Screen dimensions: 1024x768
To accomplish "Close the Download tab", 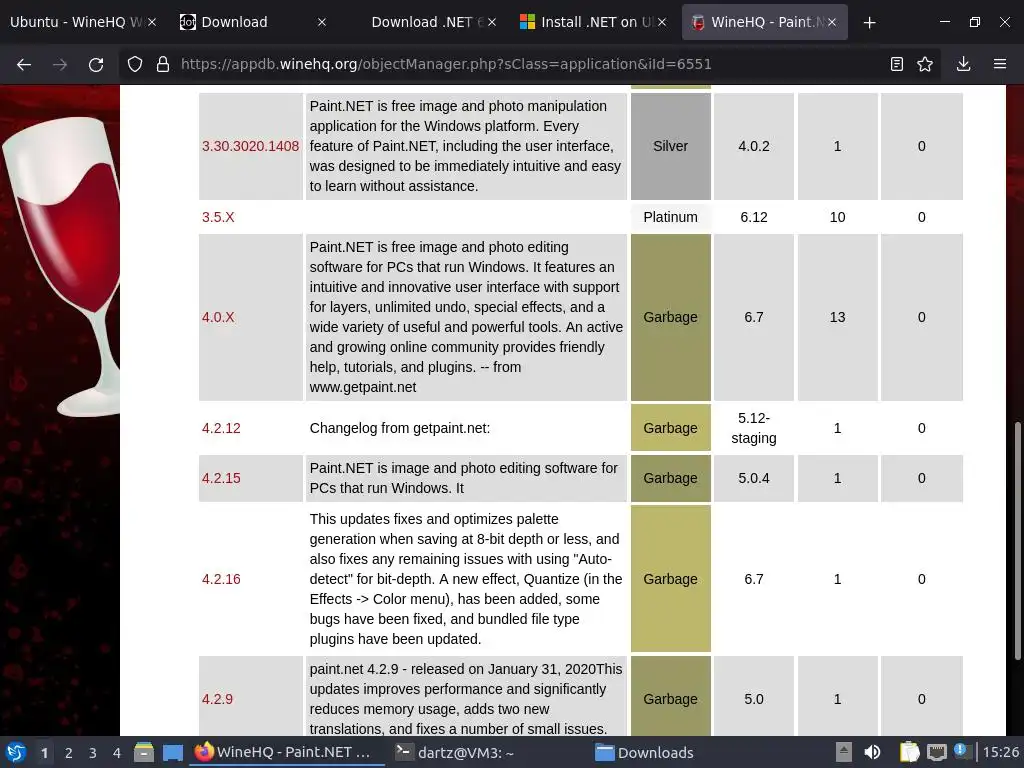I will pyautogui.click(x=322, y=22).
